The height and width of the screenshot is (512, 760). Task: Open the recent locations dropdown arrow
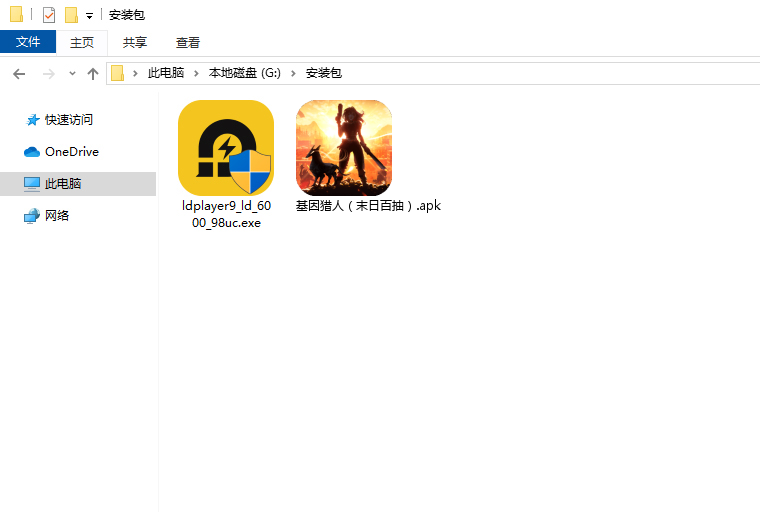(x=72, y=74)
